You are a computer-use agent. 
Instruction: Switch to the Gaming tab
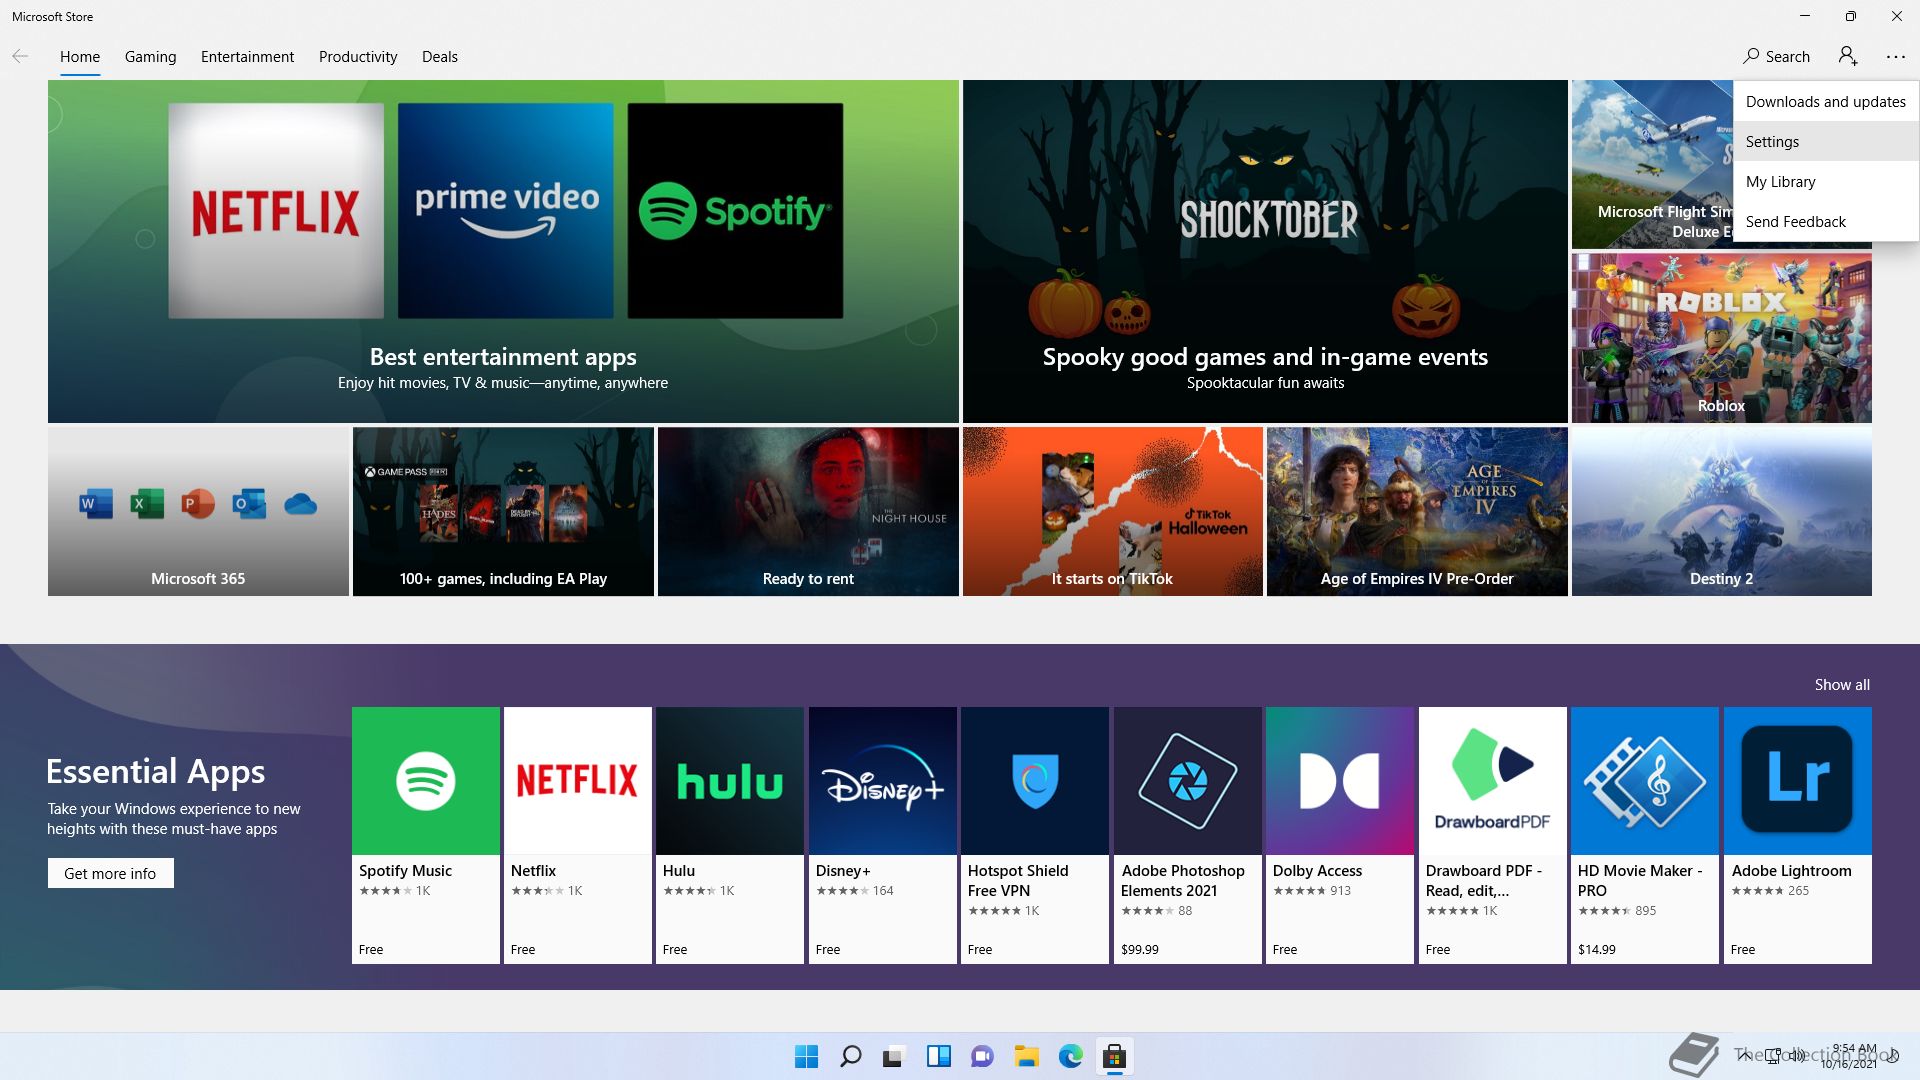(x=150, y=56)
